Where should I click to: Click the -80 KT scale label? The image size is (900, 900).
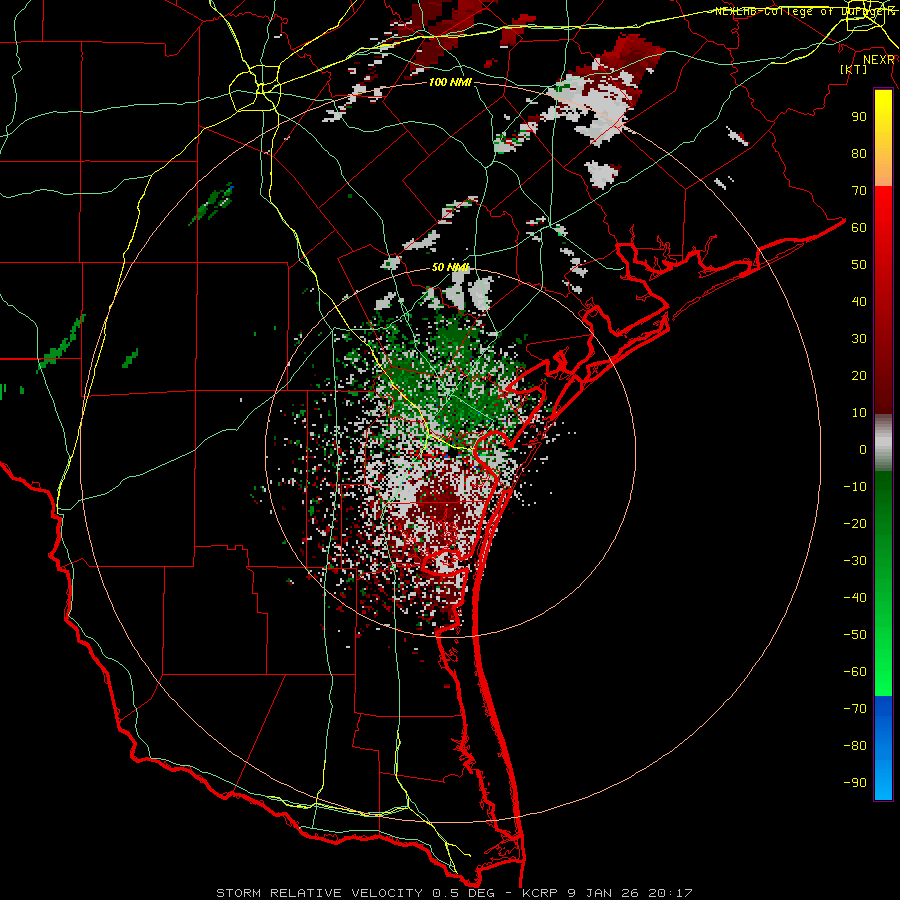855,746
